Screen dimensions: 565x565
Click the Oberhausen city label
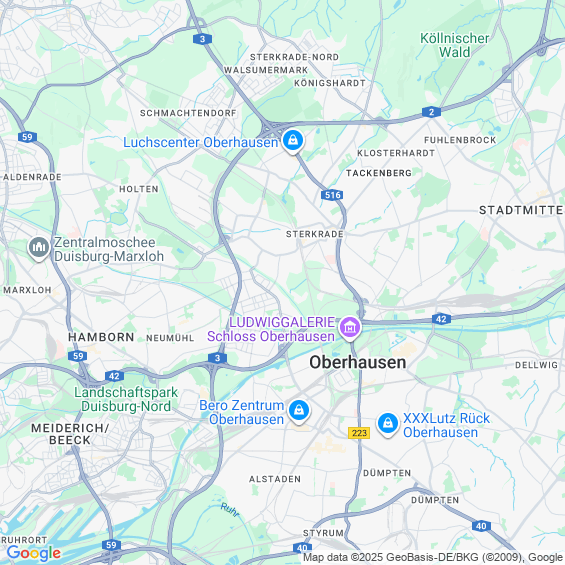pos(357,362)
